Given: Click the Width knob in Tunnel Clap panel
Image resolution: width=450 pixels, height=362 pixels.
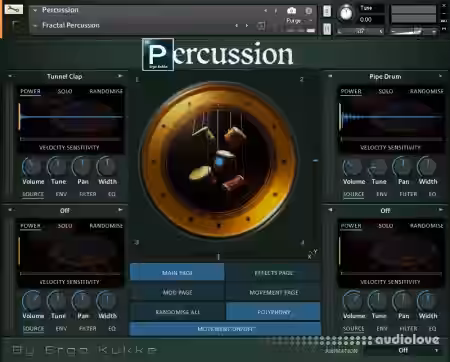Looking at the screenshot, I should tap(107, 167).
